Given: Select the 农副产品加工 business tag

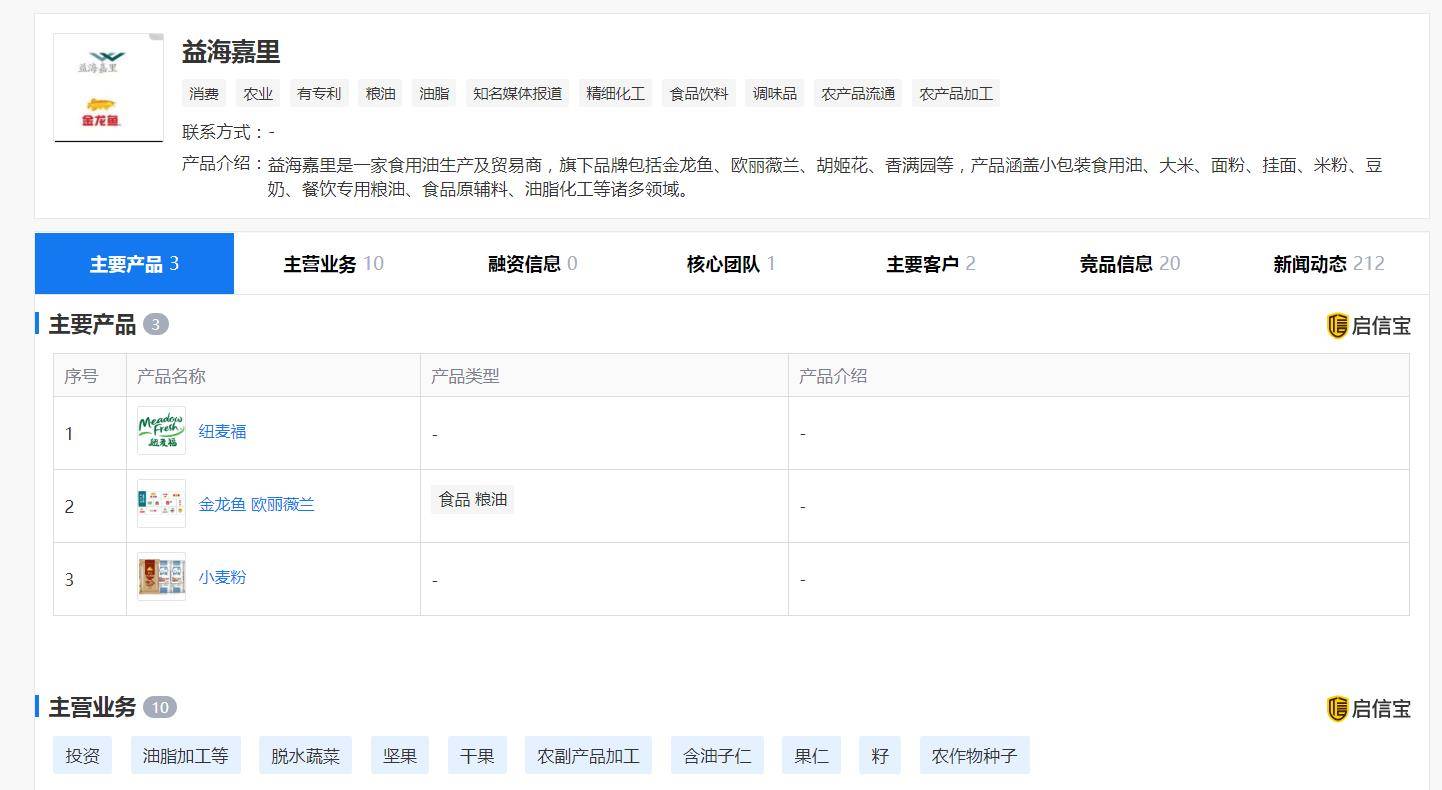Looking at the screenshot, I should point(588,756).
